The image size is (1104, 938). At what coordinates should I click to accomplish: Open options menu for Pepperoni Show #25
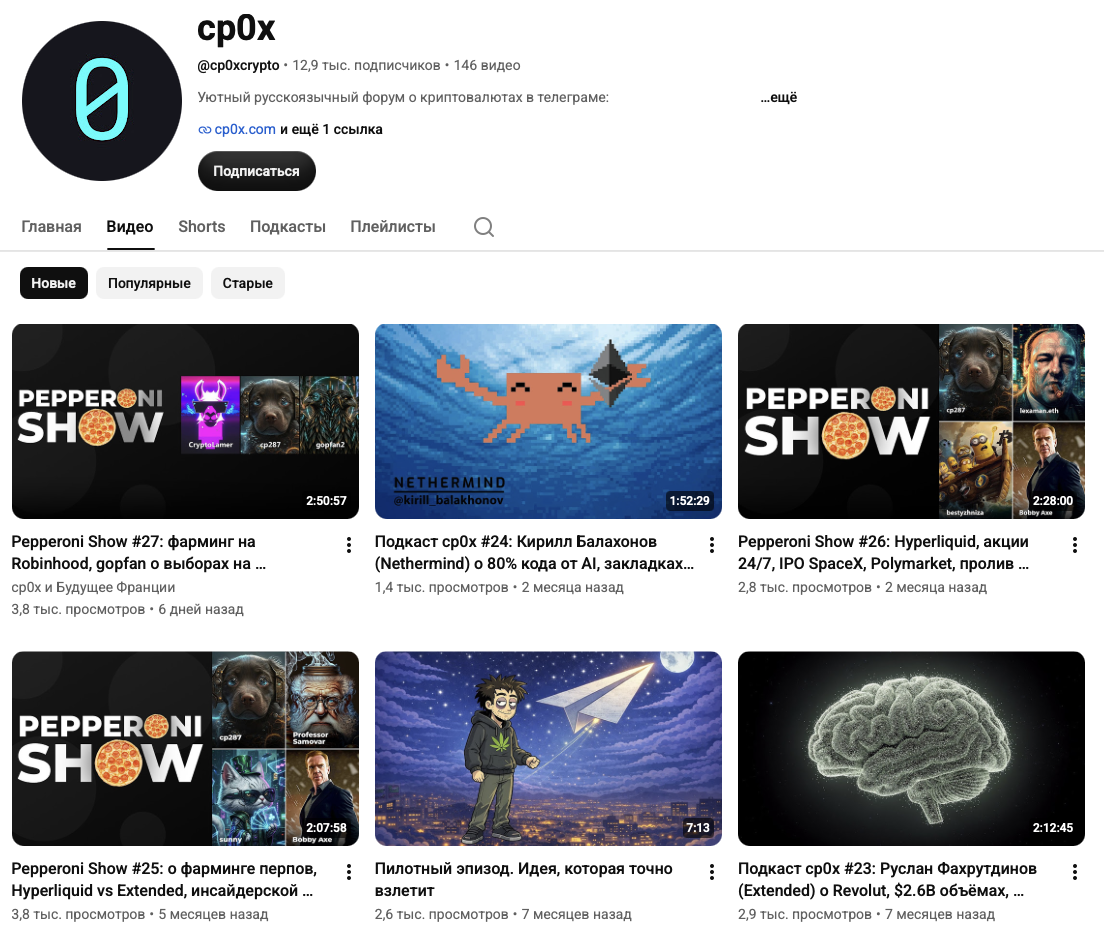tap(349, 873)
